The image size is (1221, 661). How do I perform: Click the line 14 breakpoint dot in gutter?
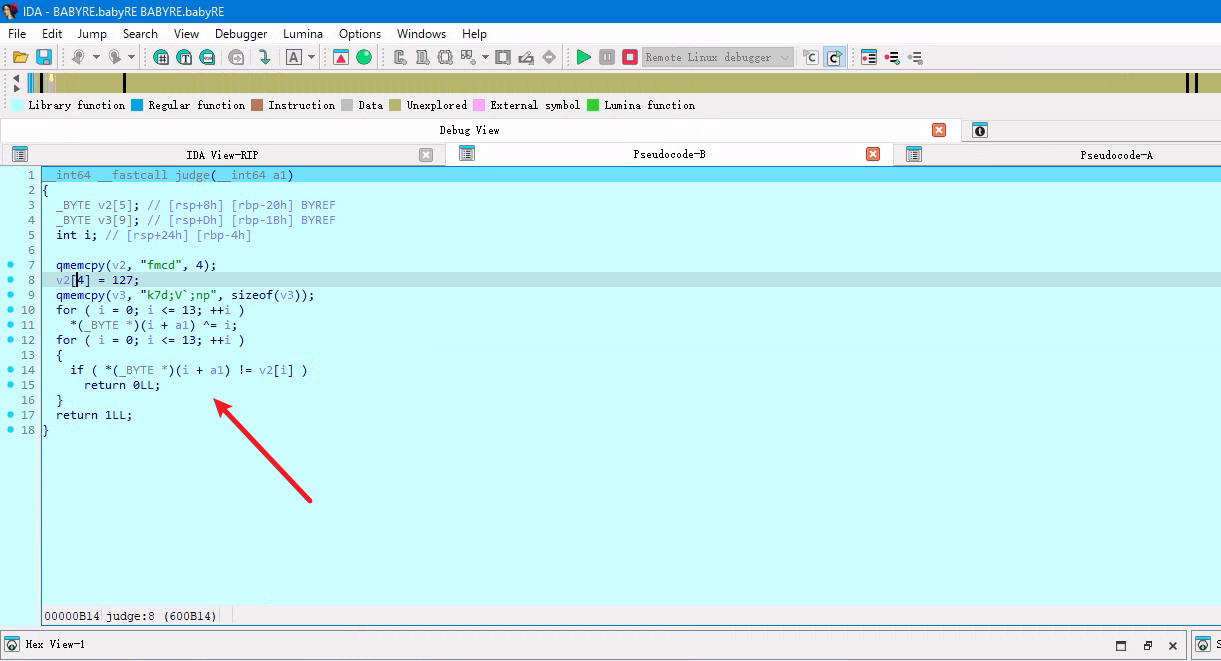[x=11, y=370]
